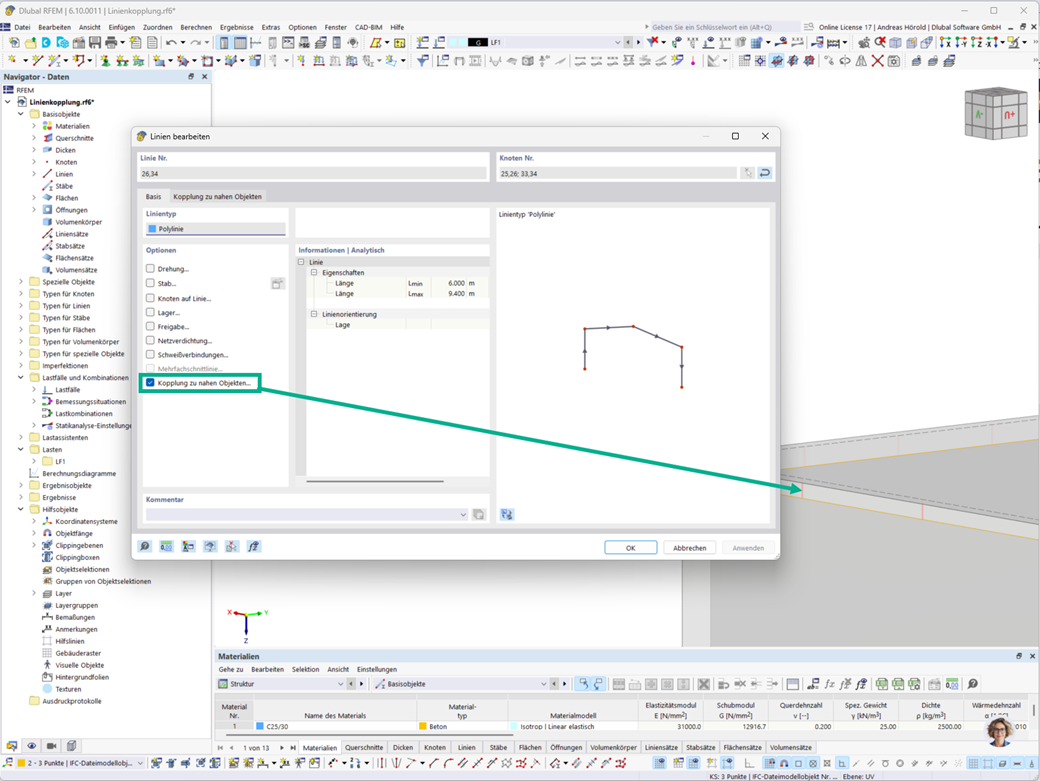The image size is (1040, 781).
Task: Enable the Stab... checkbox
Action: pyautogui.click(x=151, y=283)
